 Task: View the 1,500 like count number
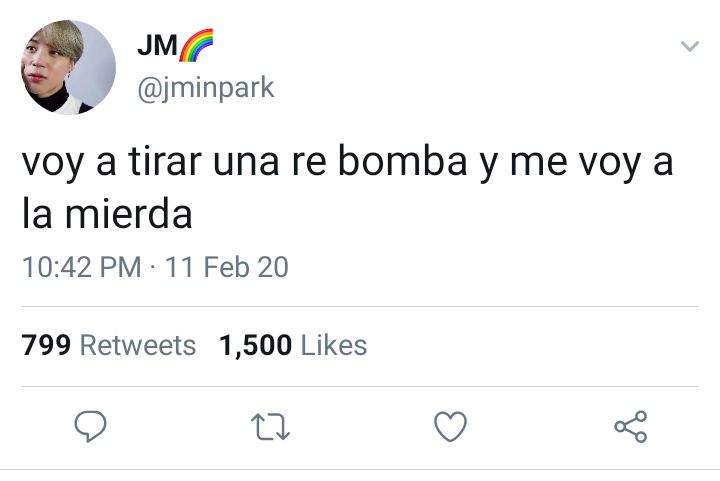click(256, 345)
